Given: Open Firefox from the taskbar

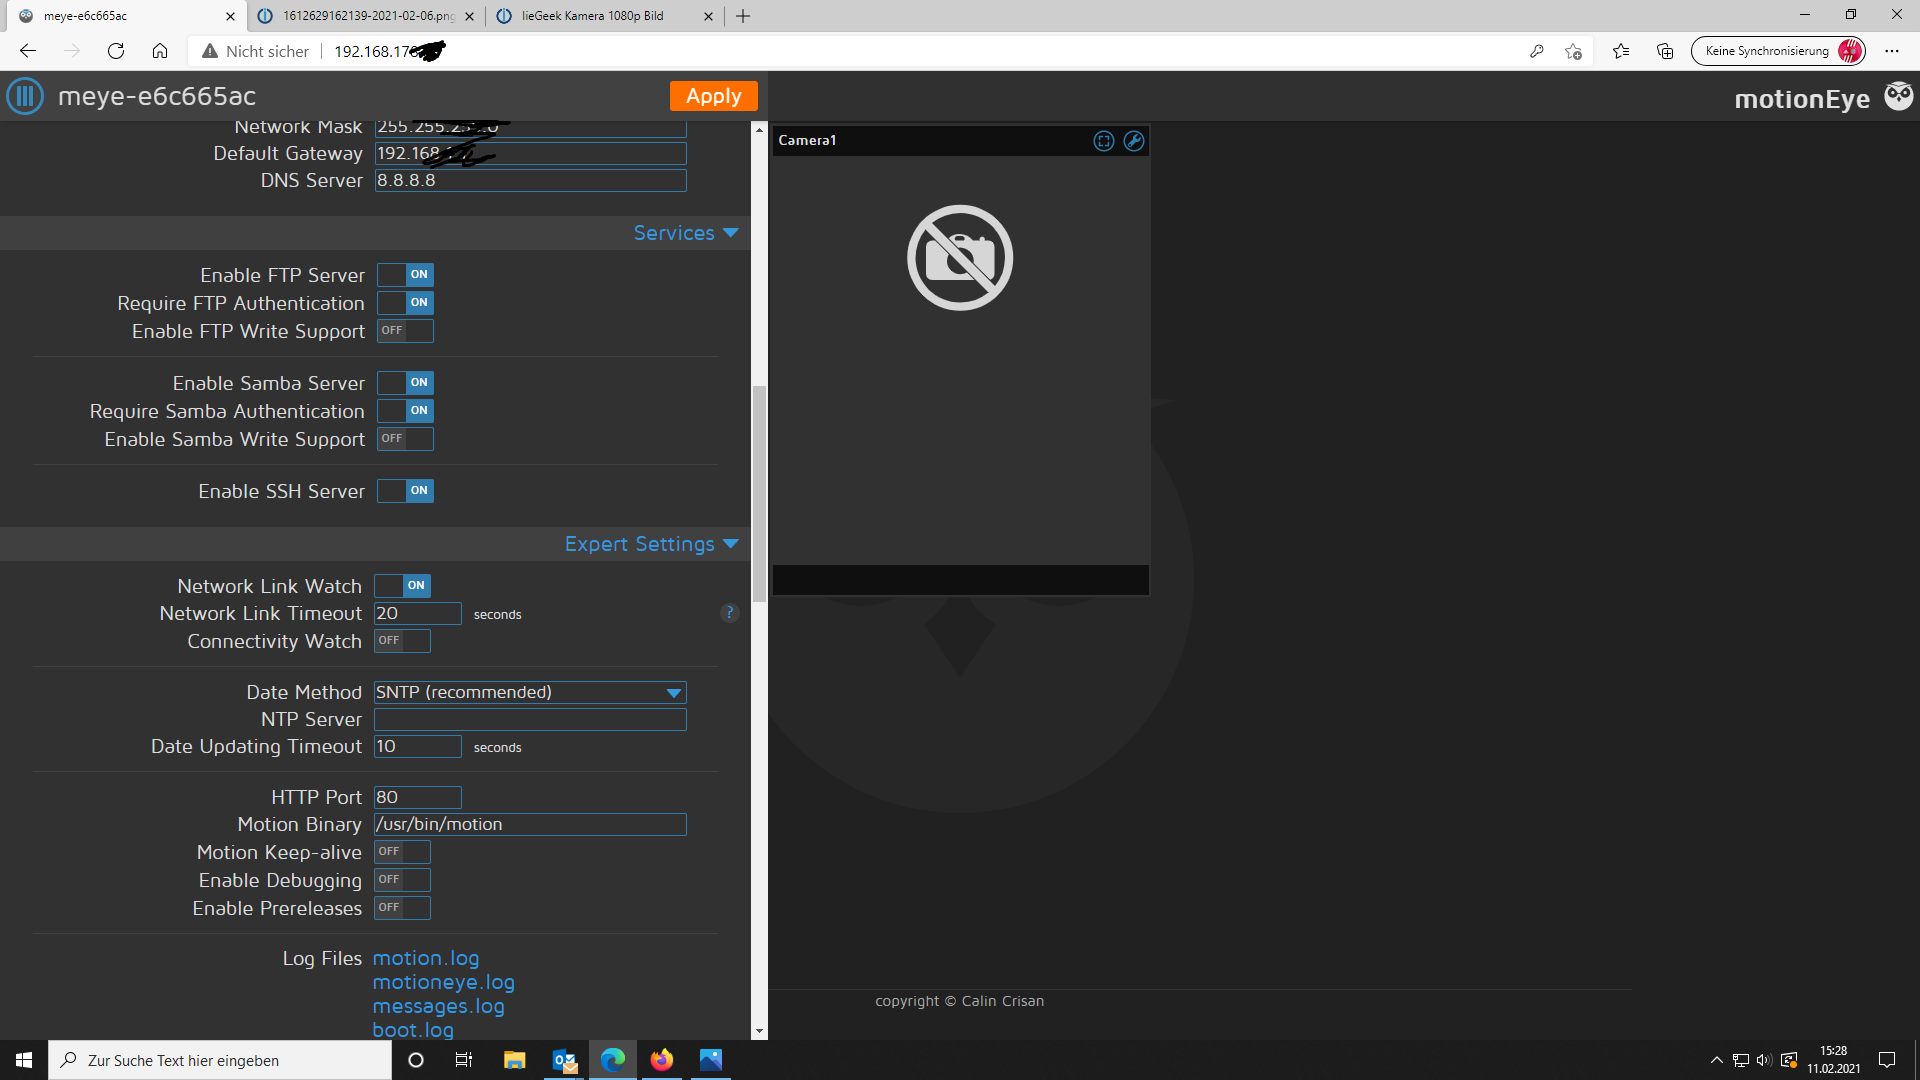Looking at the screenshot, I should [x=661, y=1060].
